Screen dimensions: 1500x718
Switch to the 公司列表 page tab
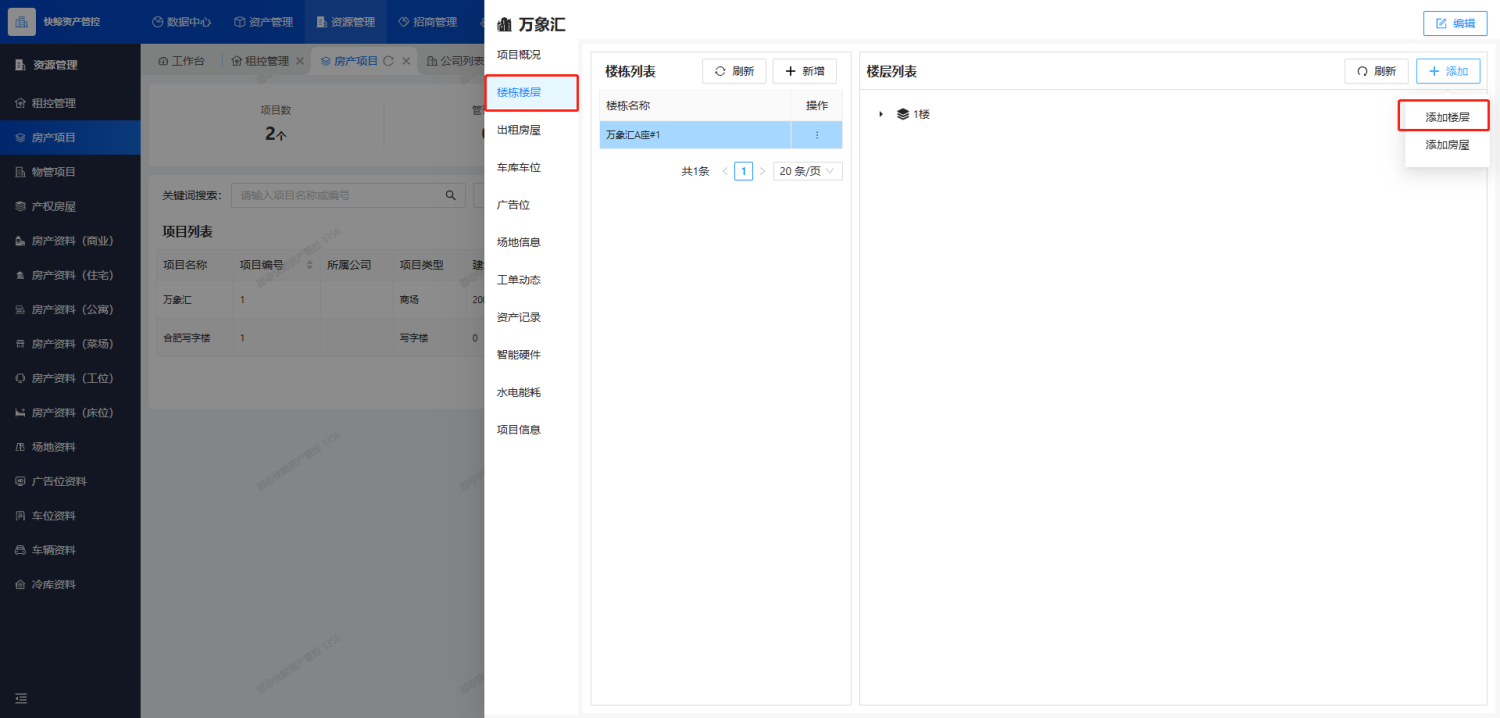[x=456, y=61]
